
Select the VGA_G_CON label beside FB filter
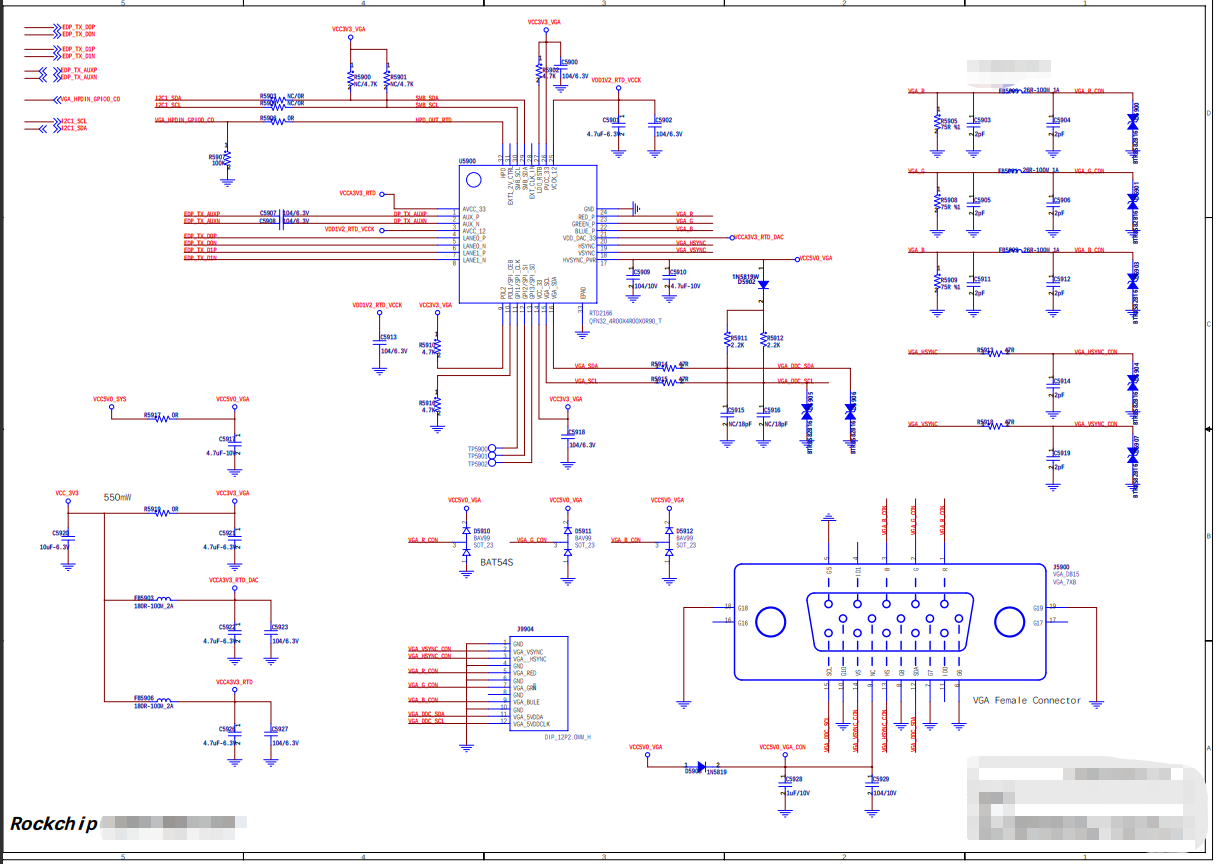tap(1089, 171)
